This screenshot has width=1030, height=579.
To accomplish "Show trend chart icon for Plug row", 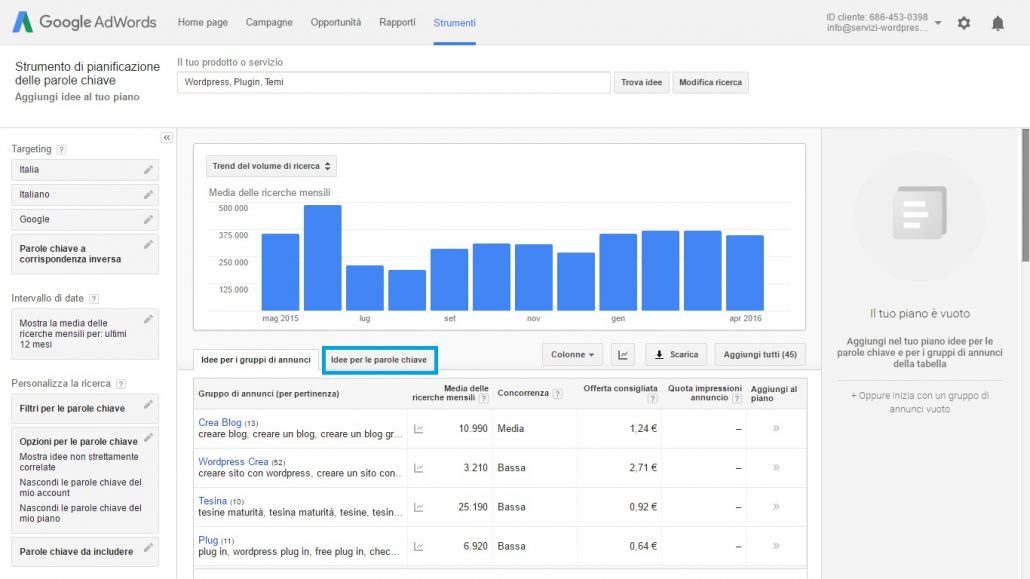I will click(x=418, y=547).
